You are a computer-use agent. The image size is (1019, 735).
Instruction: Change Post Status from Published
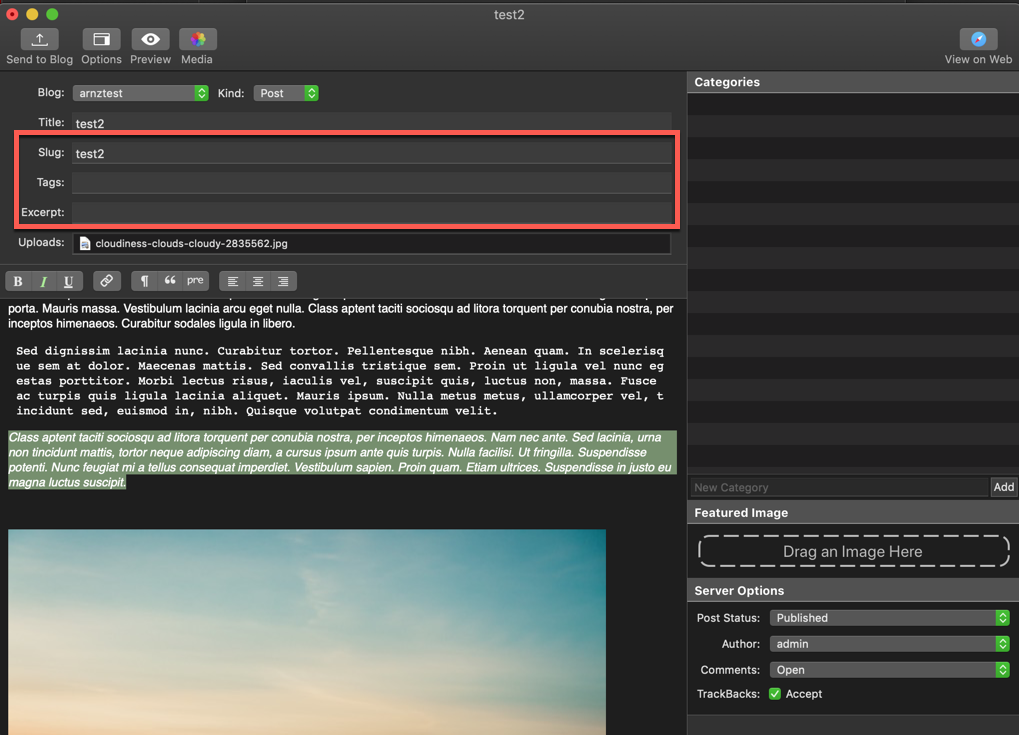[x=889, y=618]
